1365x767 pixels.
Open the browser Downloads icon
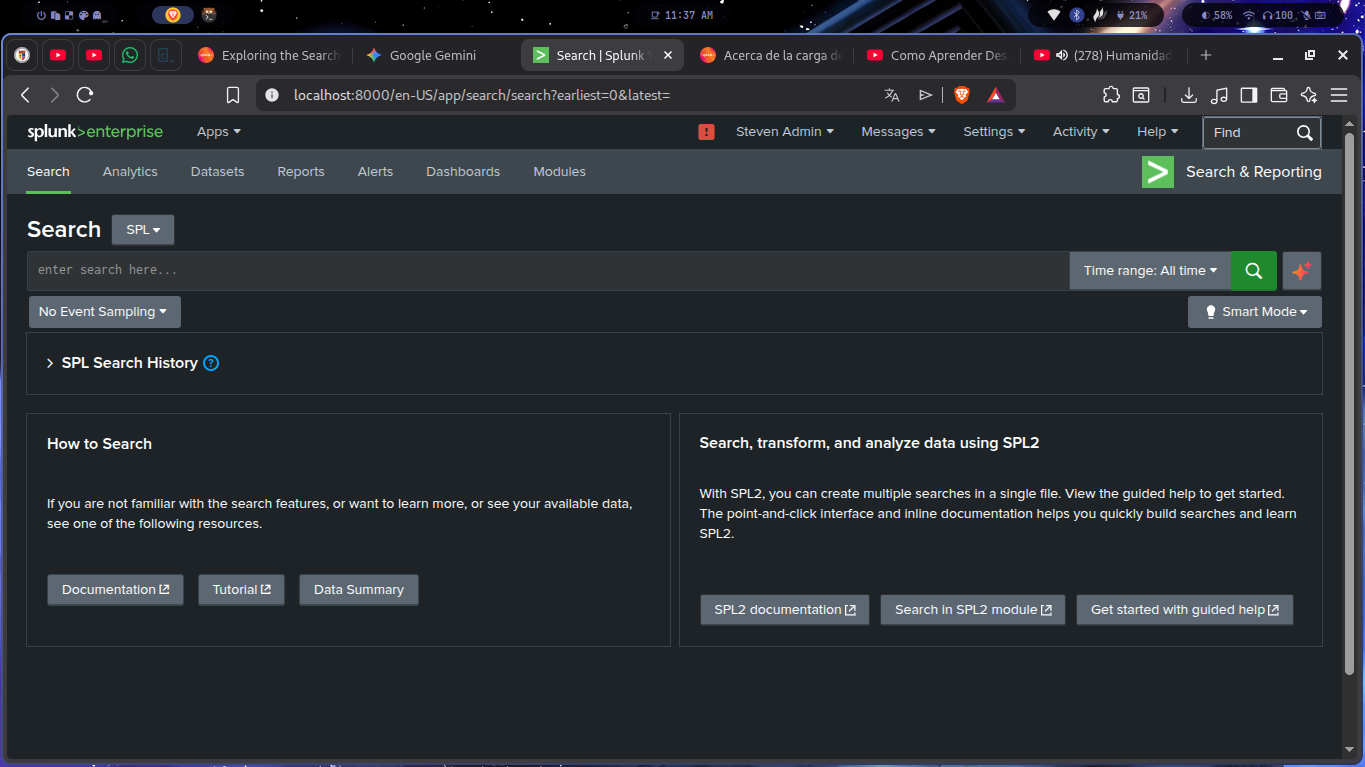pos(1188,94)
